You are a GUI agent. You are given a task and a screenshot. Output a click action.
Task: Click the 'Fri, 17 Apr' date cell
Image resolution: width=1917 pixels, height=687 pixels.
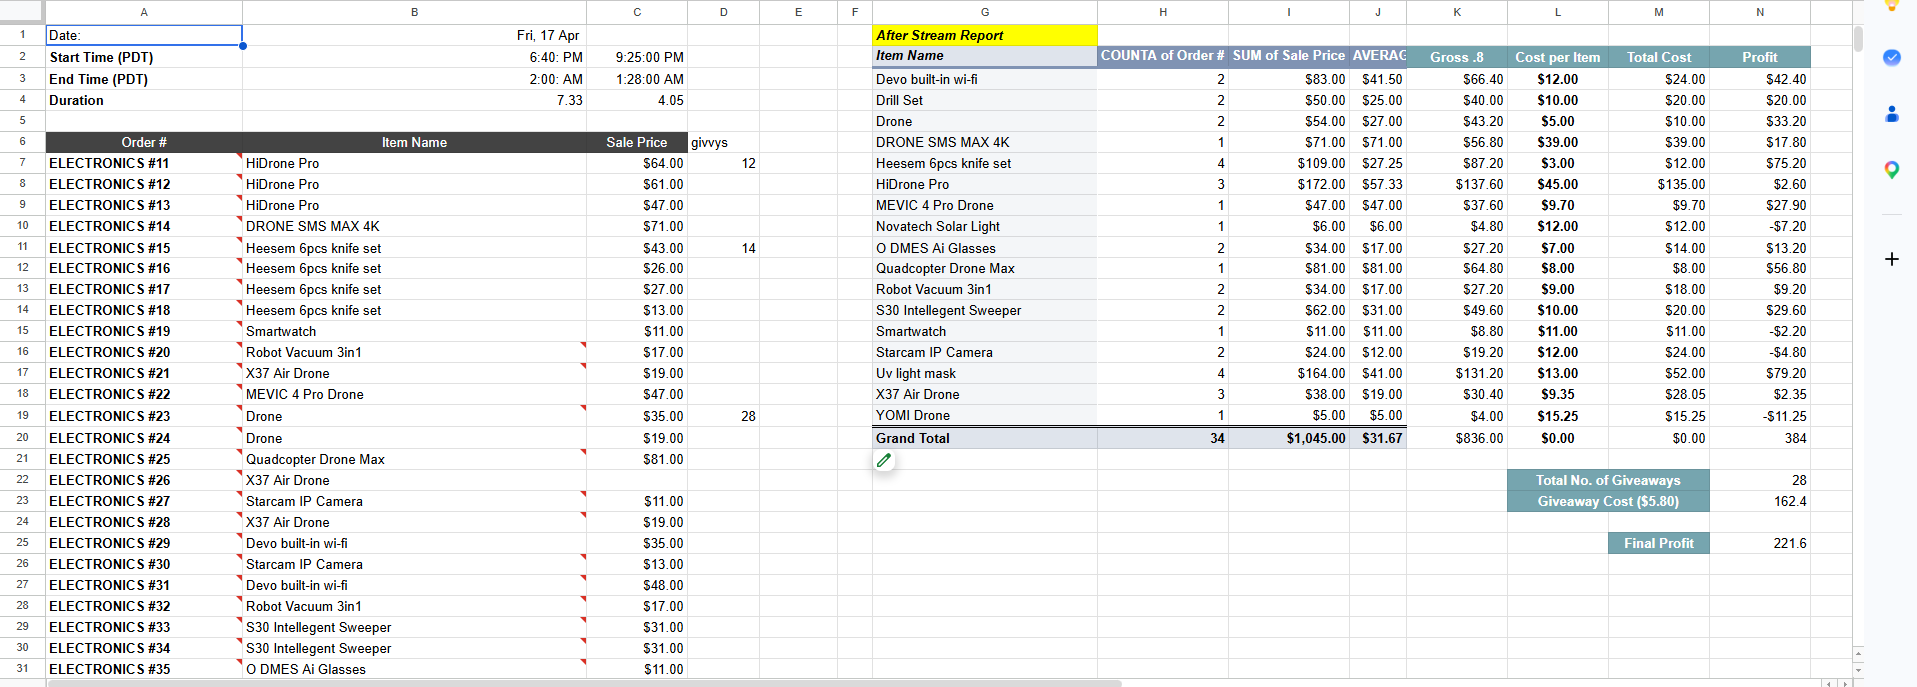pyautogui.click(x=414, y=35)
